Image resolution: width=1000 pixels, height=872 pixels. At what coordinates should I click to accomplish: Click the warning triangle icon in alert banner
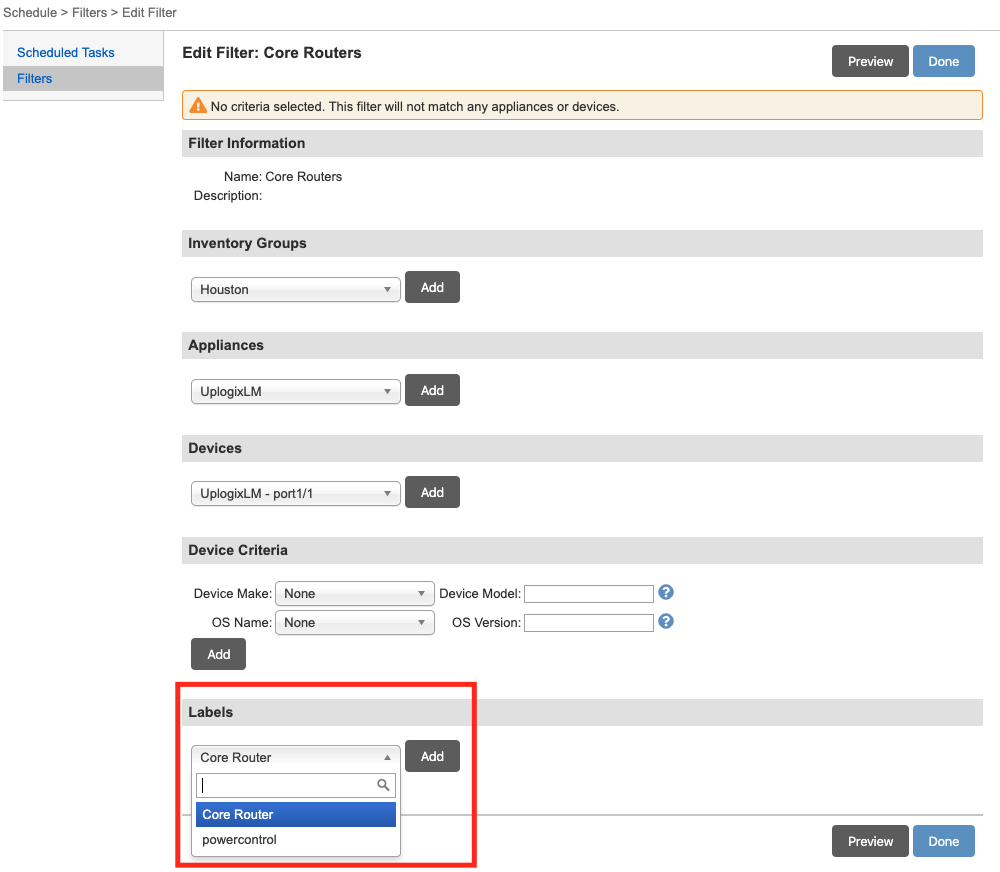point(198,106)
